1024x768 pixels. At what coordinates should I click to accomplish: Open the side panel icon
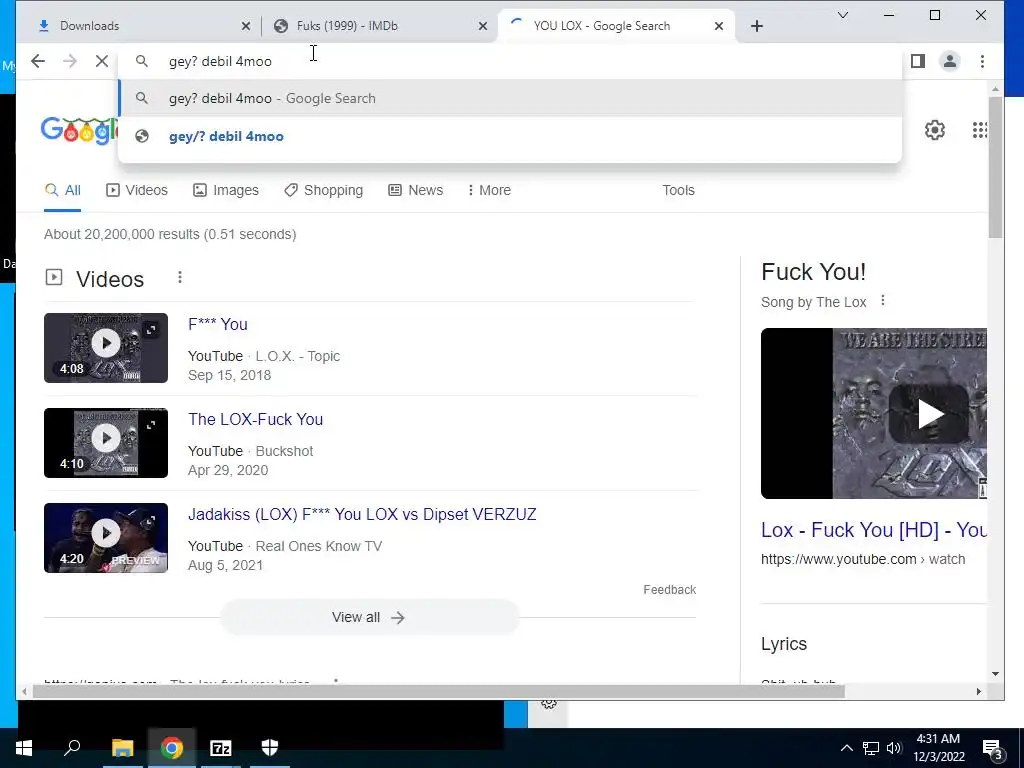click(918, 61)
